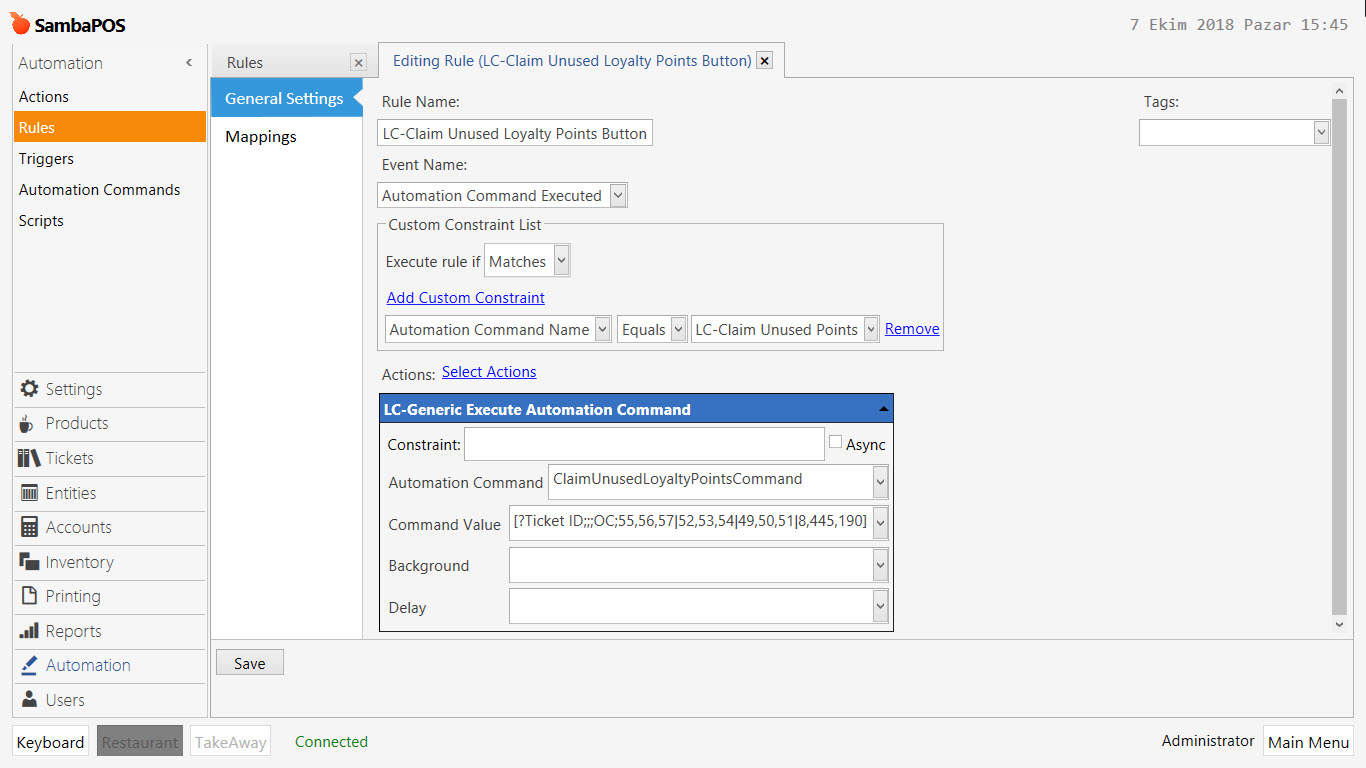Click the Entities table icon
Image resolution: width=1366 pixels, height=768 pixels.
pos(29,493)
